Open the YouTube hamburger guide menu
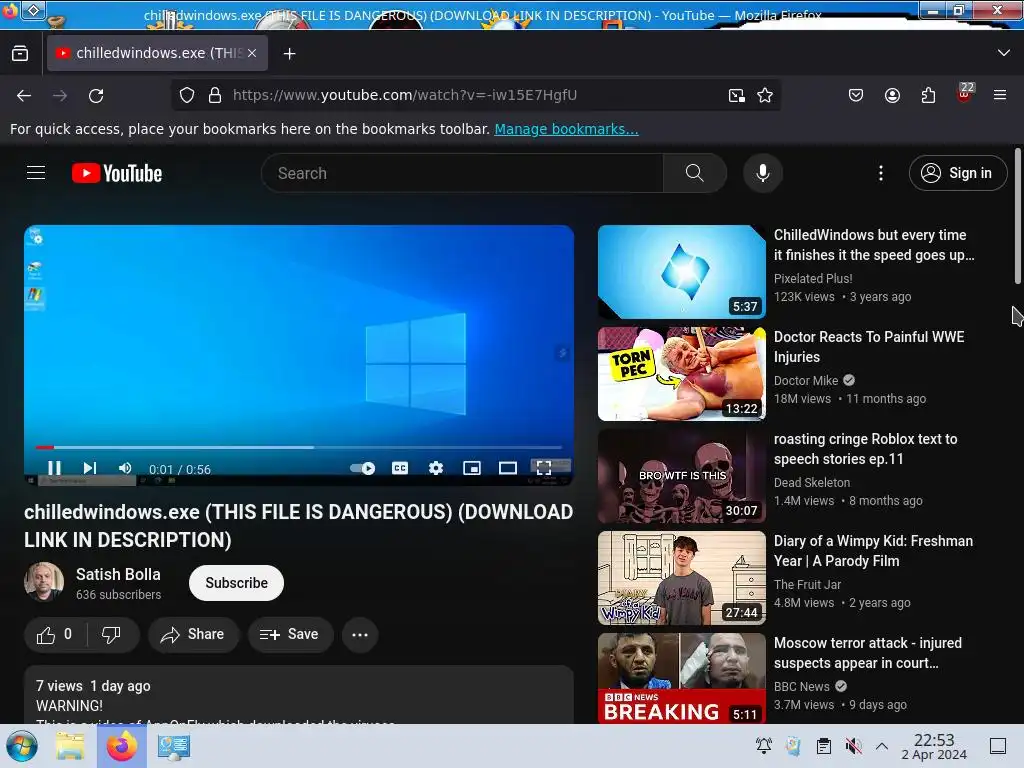The width and height of the screenshot is (1024, 768). pos(36,173)
